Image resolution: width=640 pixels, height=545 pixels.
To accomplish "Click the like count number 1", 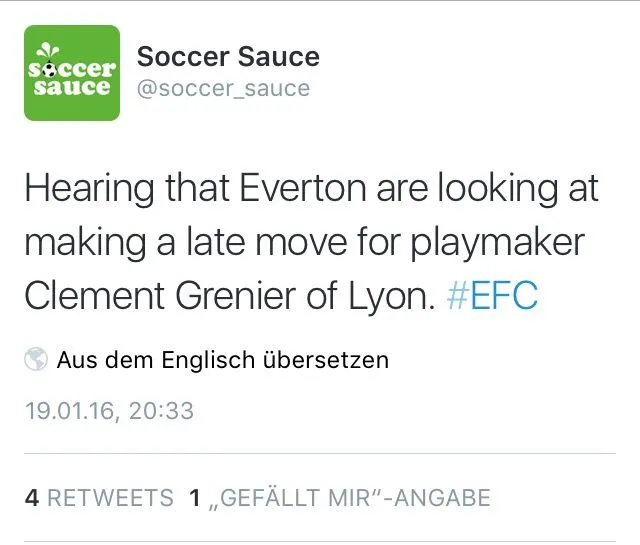I will 195,498.
